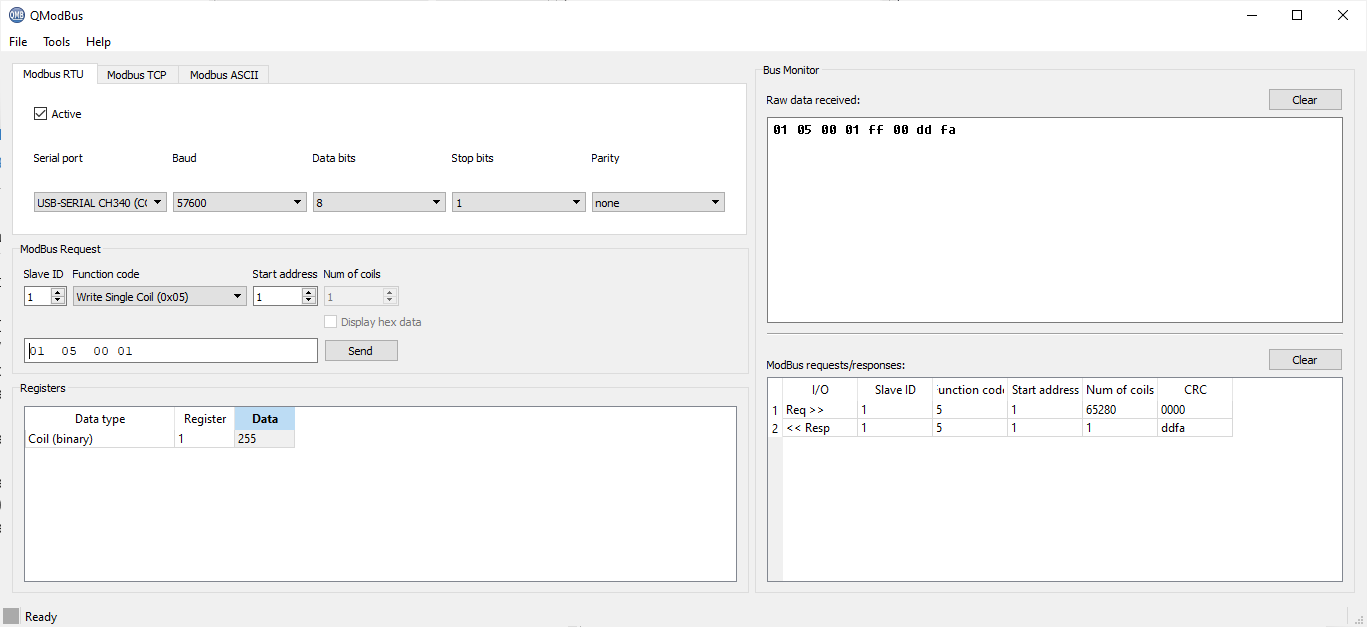
Task: Clear the ModBus requests/responses table
Action: (1304, 360)
